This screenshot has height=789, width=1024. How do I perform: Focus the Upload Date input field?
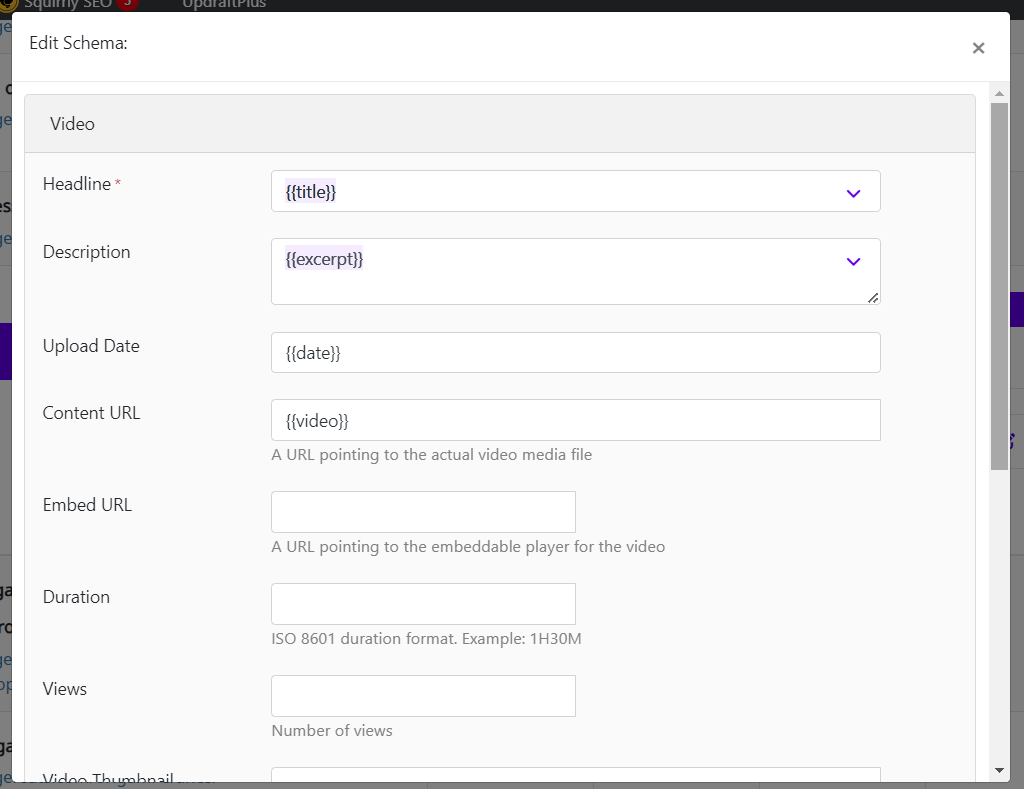[575, 353]
